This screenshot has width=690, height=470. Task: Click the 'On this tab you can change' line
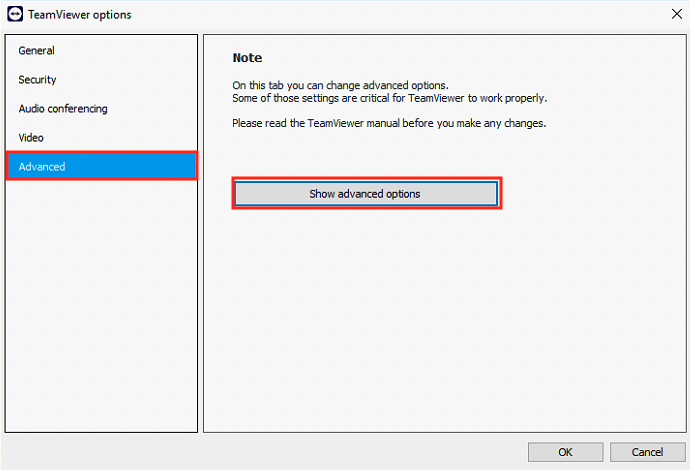[x=340, y=85]
